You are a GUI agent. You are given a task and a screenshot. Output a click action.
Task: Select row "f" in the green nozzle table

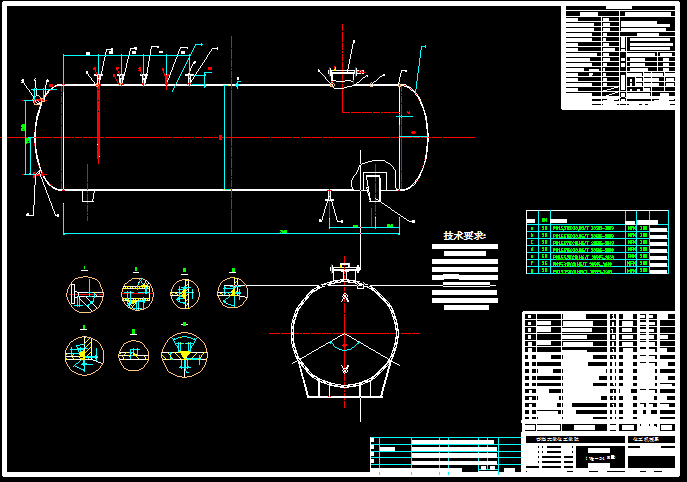click(x=598, y=264)
